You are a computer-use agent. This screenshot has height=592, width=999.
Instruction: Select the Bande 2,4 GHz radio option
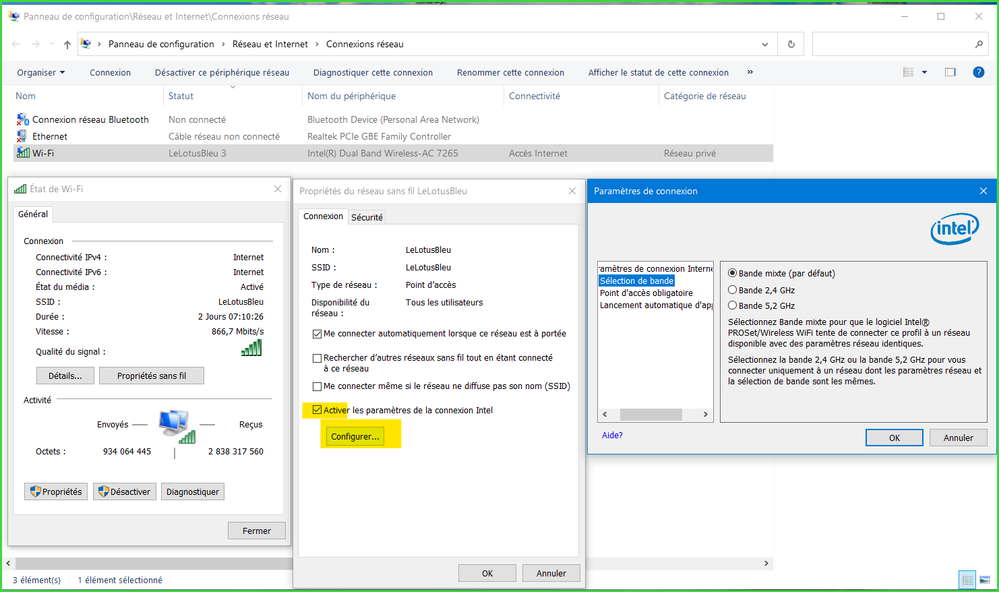click(733, 290)
